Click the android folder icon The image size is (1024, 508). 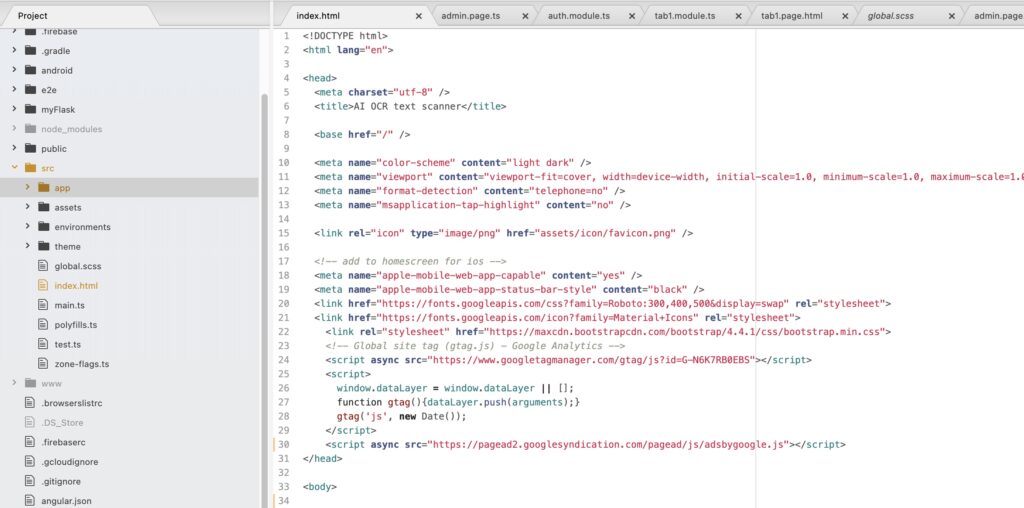click(30, 70)
